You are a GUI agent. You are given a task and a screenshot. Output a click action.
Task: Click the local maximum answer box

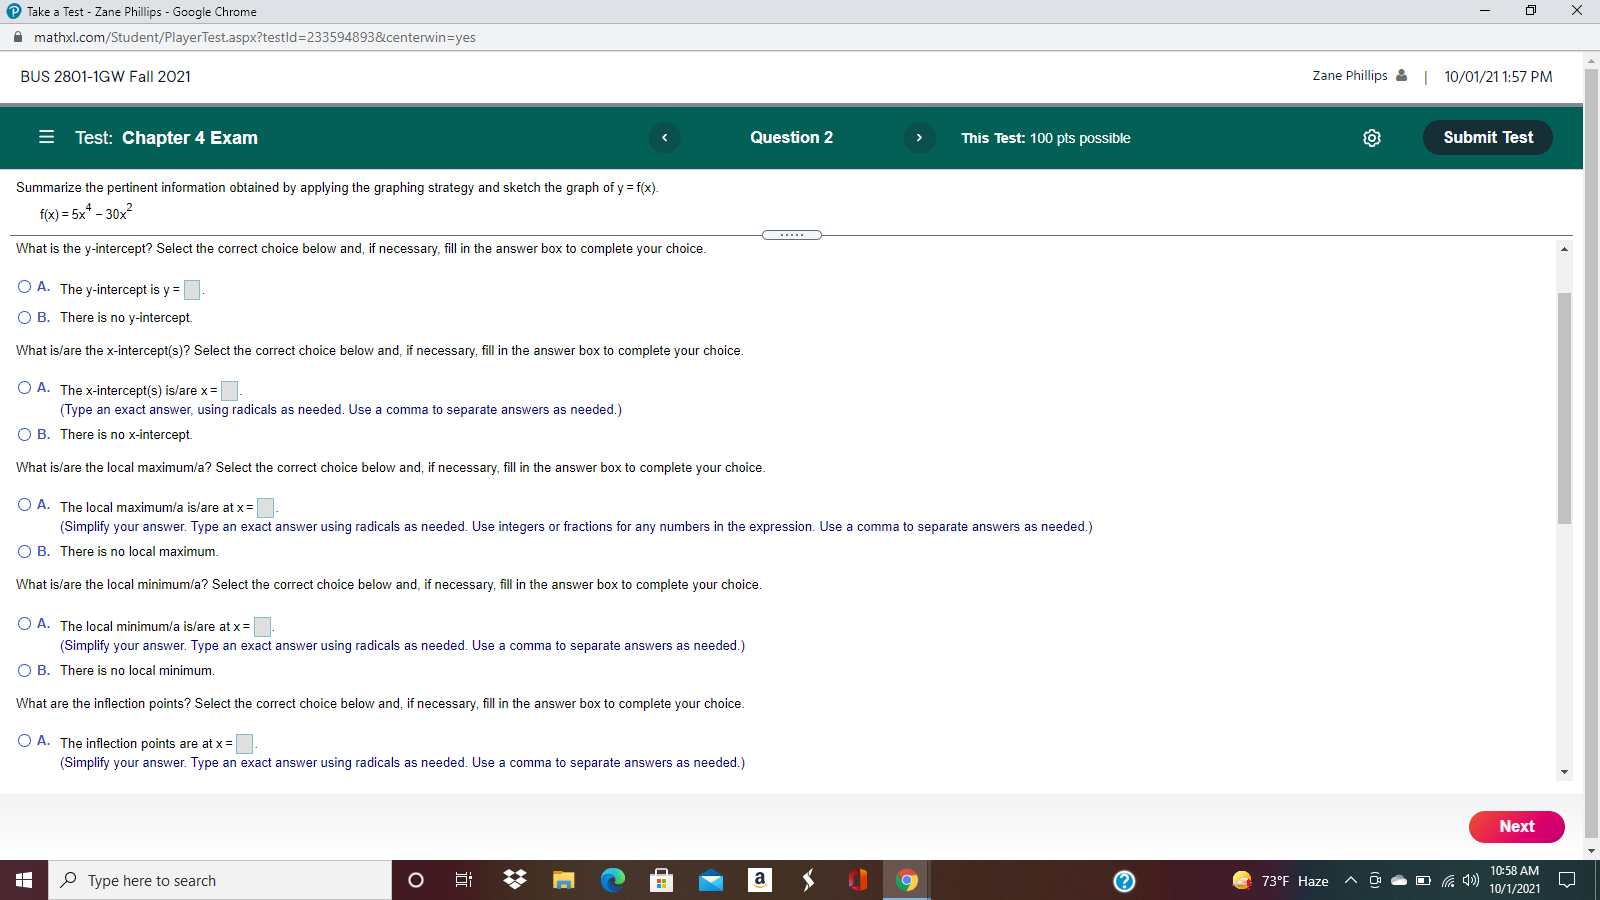pyautogui.click(x=265, y=508)
